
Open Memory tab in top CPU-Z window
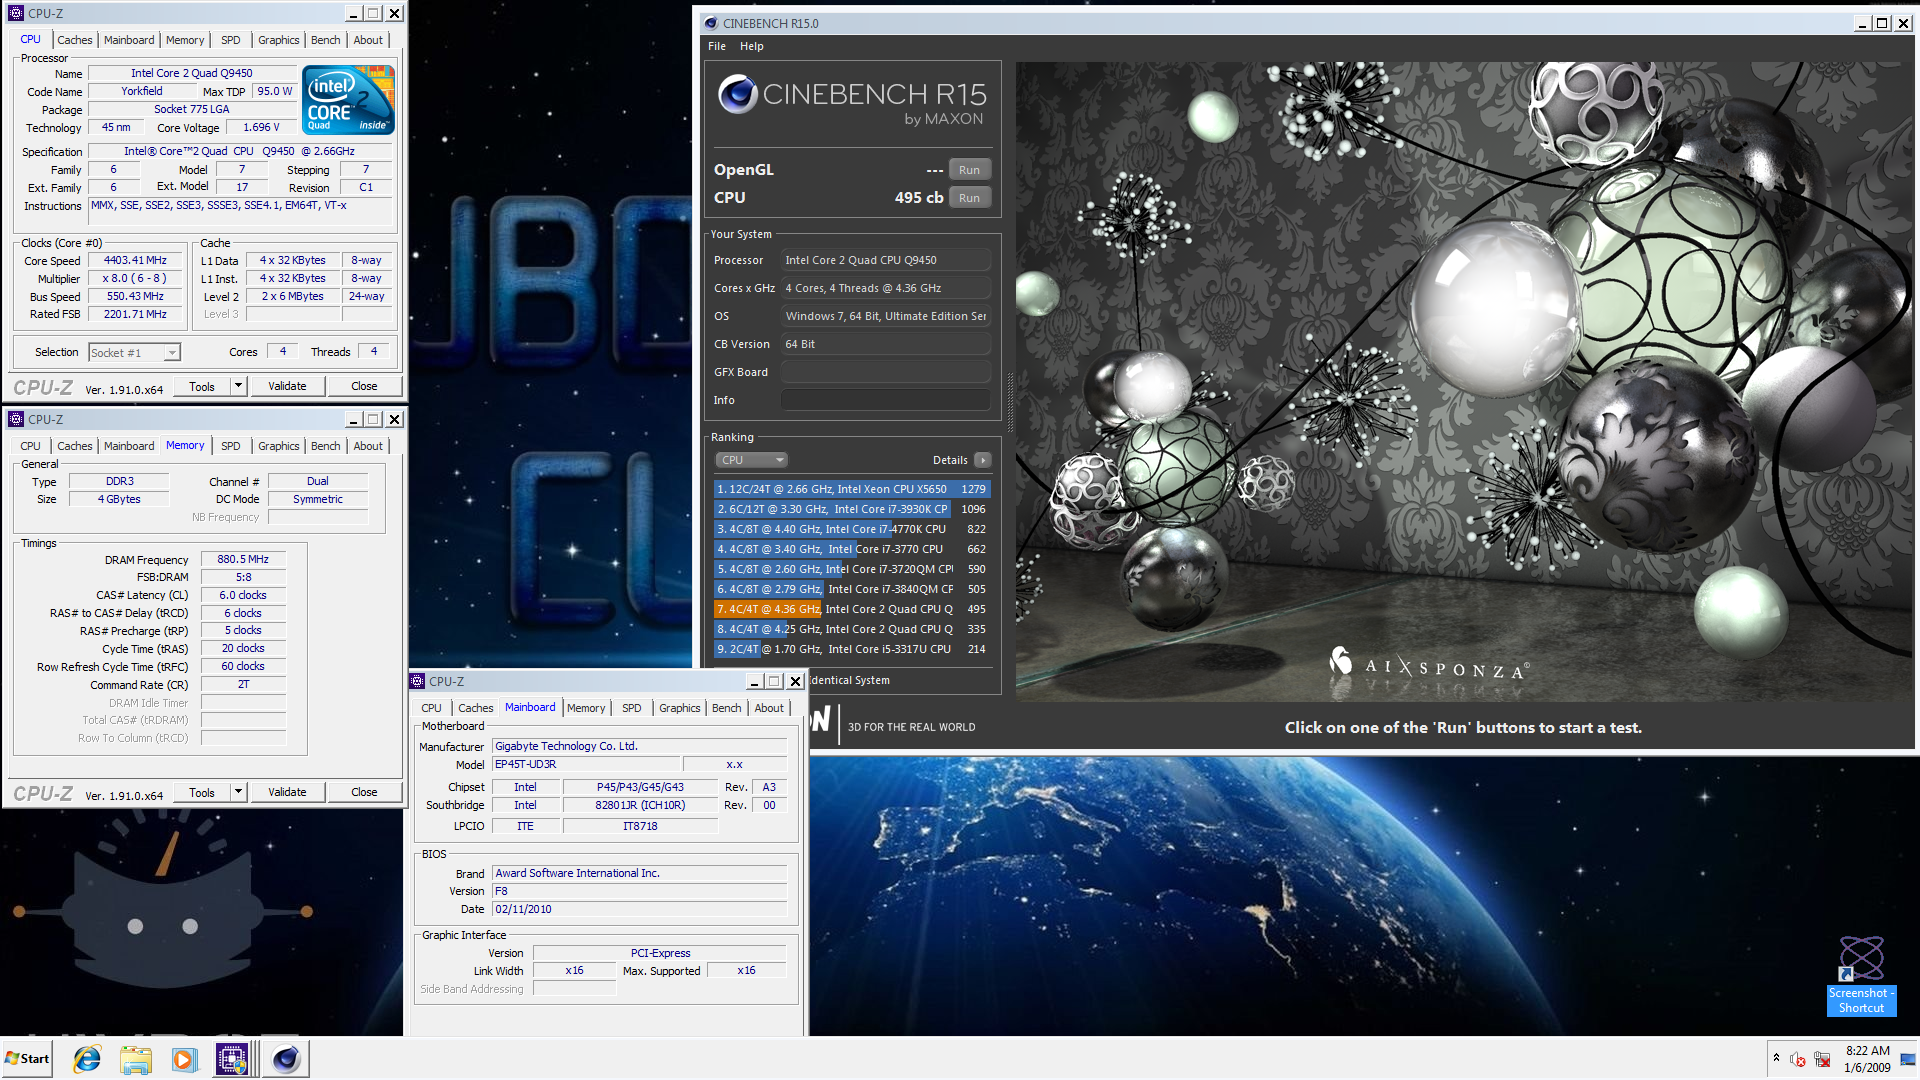pyautogui.click(x=185, y=40)
